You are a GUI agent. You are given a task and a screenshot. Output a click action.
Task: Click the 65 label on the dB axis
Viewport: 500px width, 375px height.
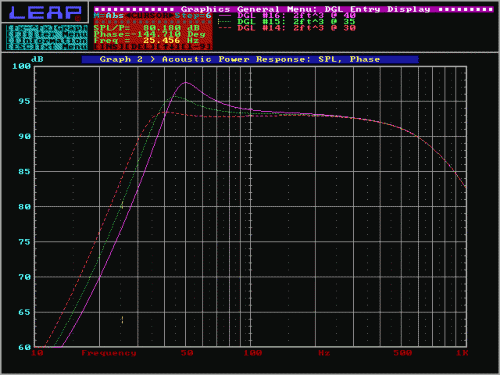(x=25, y=312)
